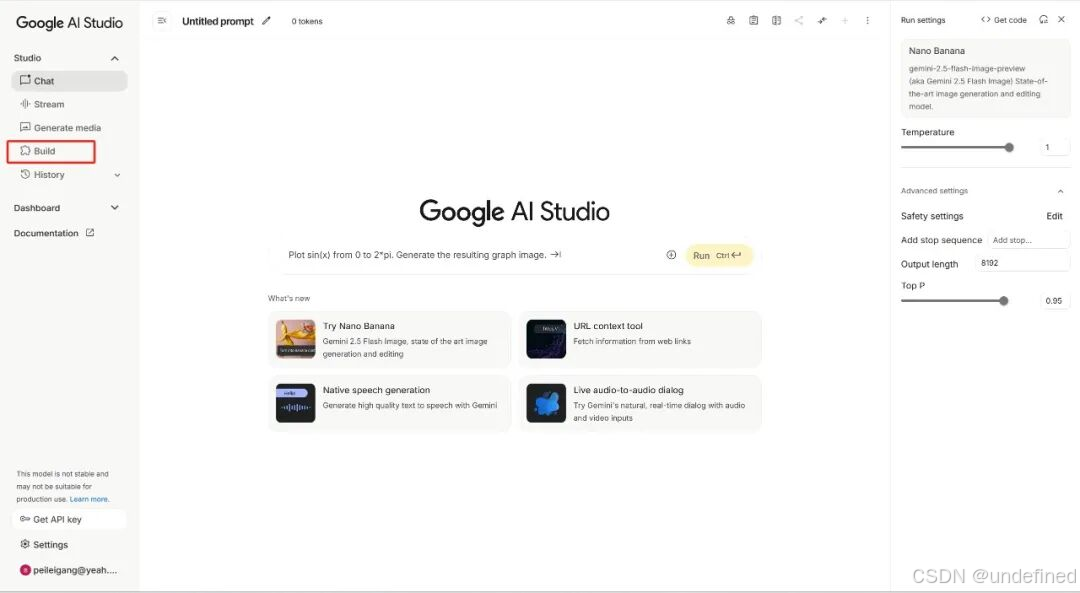The height and width of the screenshot is (593, 1080).
Task: Follow the Learn more link
Action: [89, 499]
